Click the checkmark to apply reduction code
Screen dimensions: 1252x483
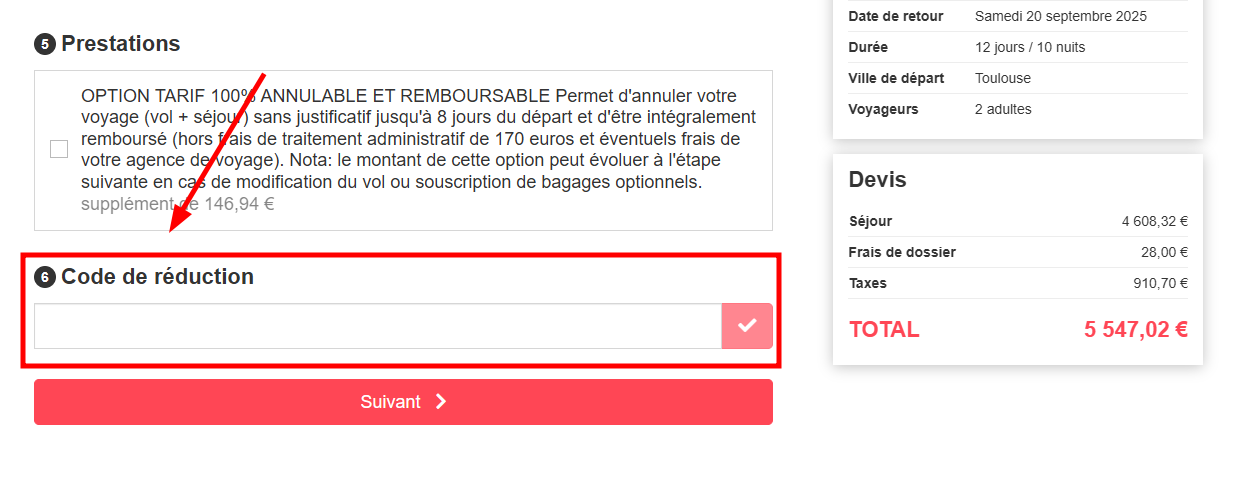pos(747,326)
